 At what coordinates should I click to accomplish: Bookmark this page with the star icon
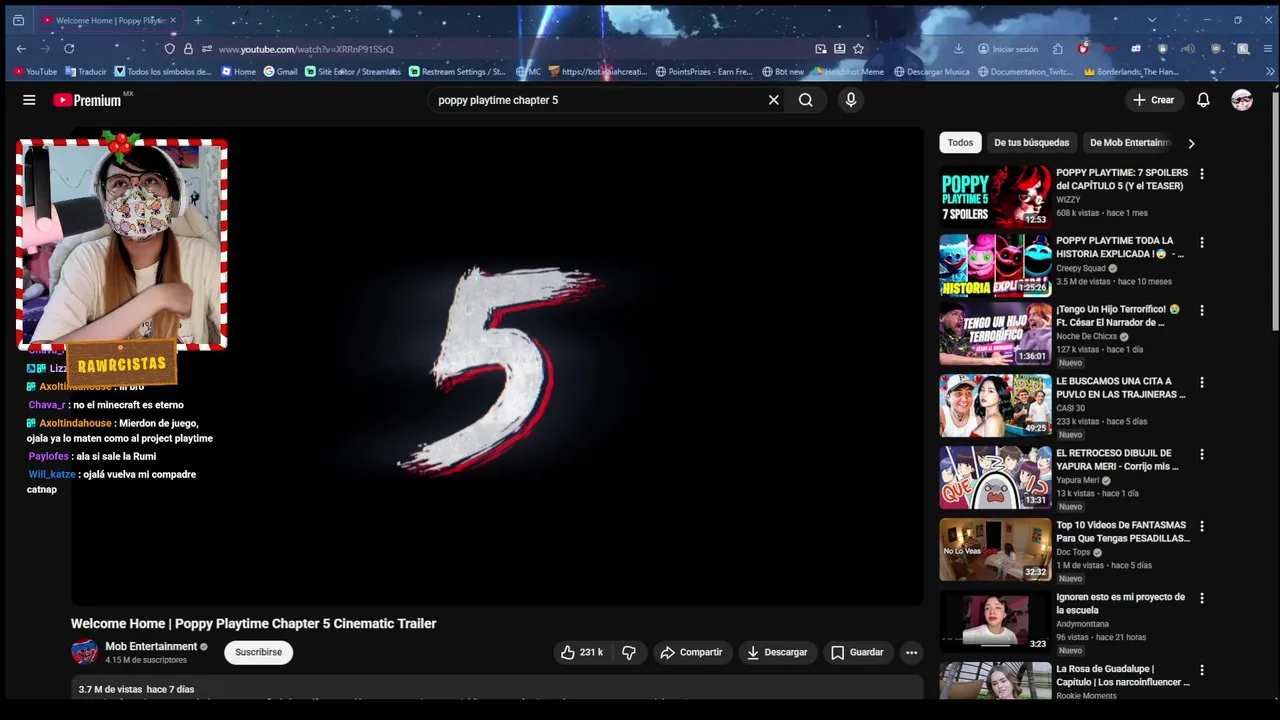tap(858, 48)
